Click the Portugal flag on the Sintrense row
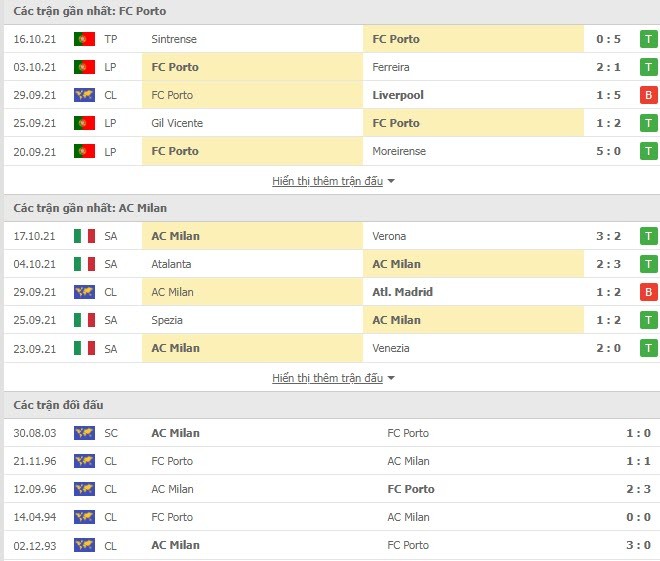The image size is (660, 561). click(x=84, y=39)
